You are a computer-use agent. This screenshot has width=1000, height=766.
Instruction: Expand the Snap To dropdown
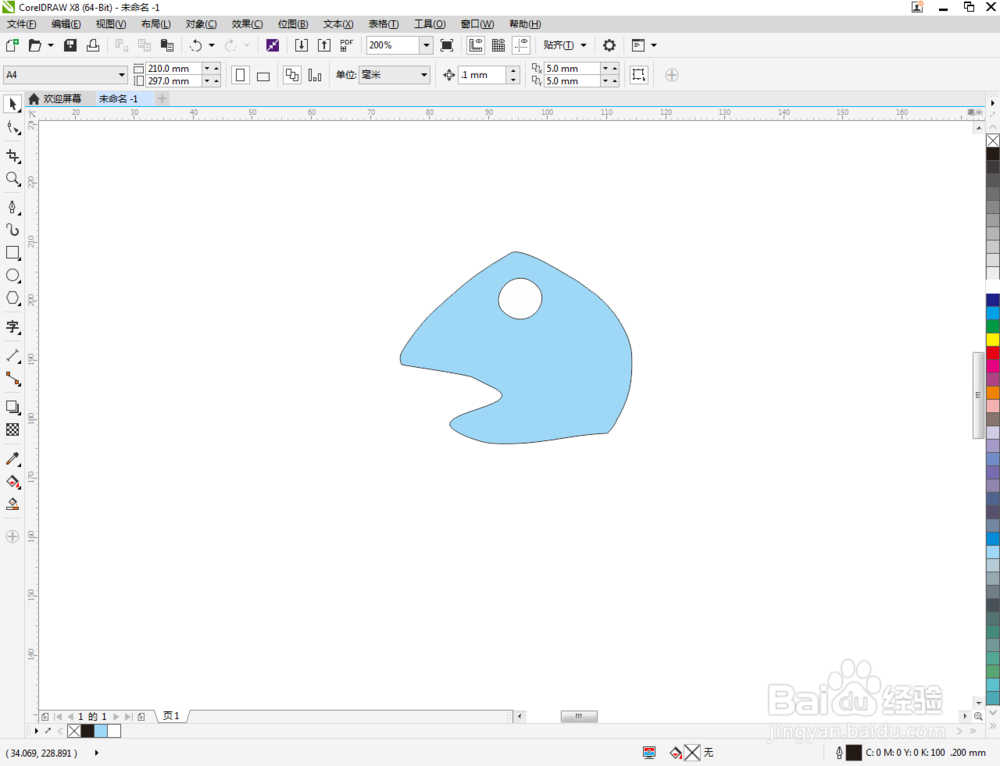coord(584,45)
